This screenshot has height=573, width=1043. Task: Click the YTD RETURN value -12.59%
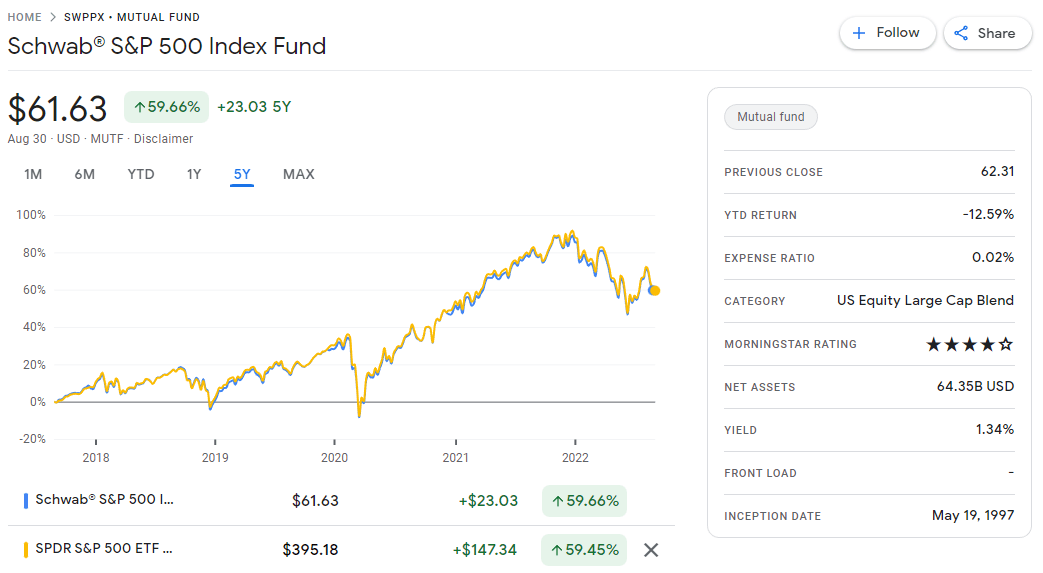point(988,214)
